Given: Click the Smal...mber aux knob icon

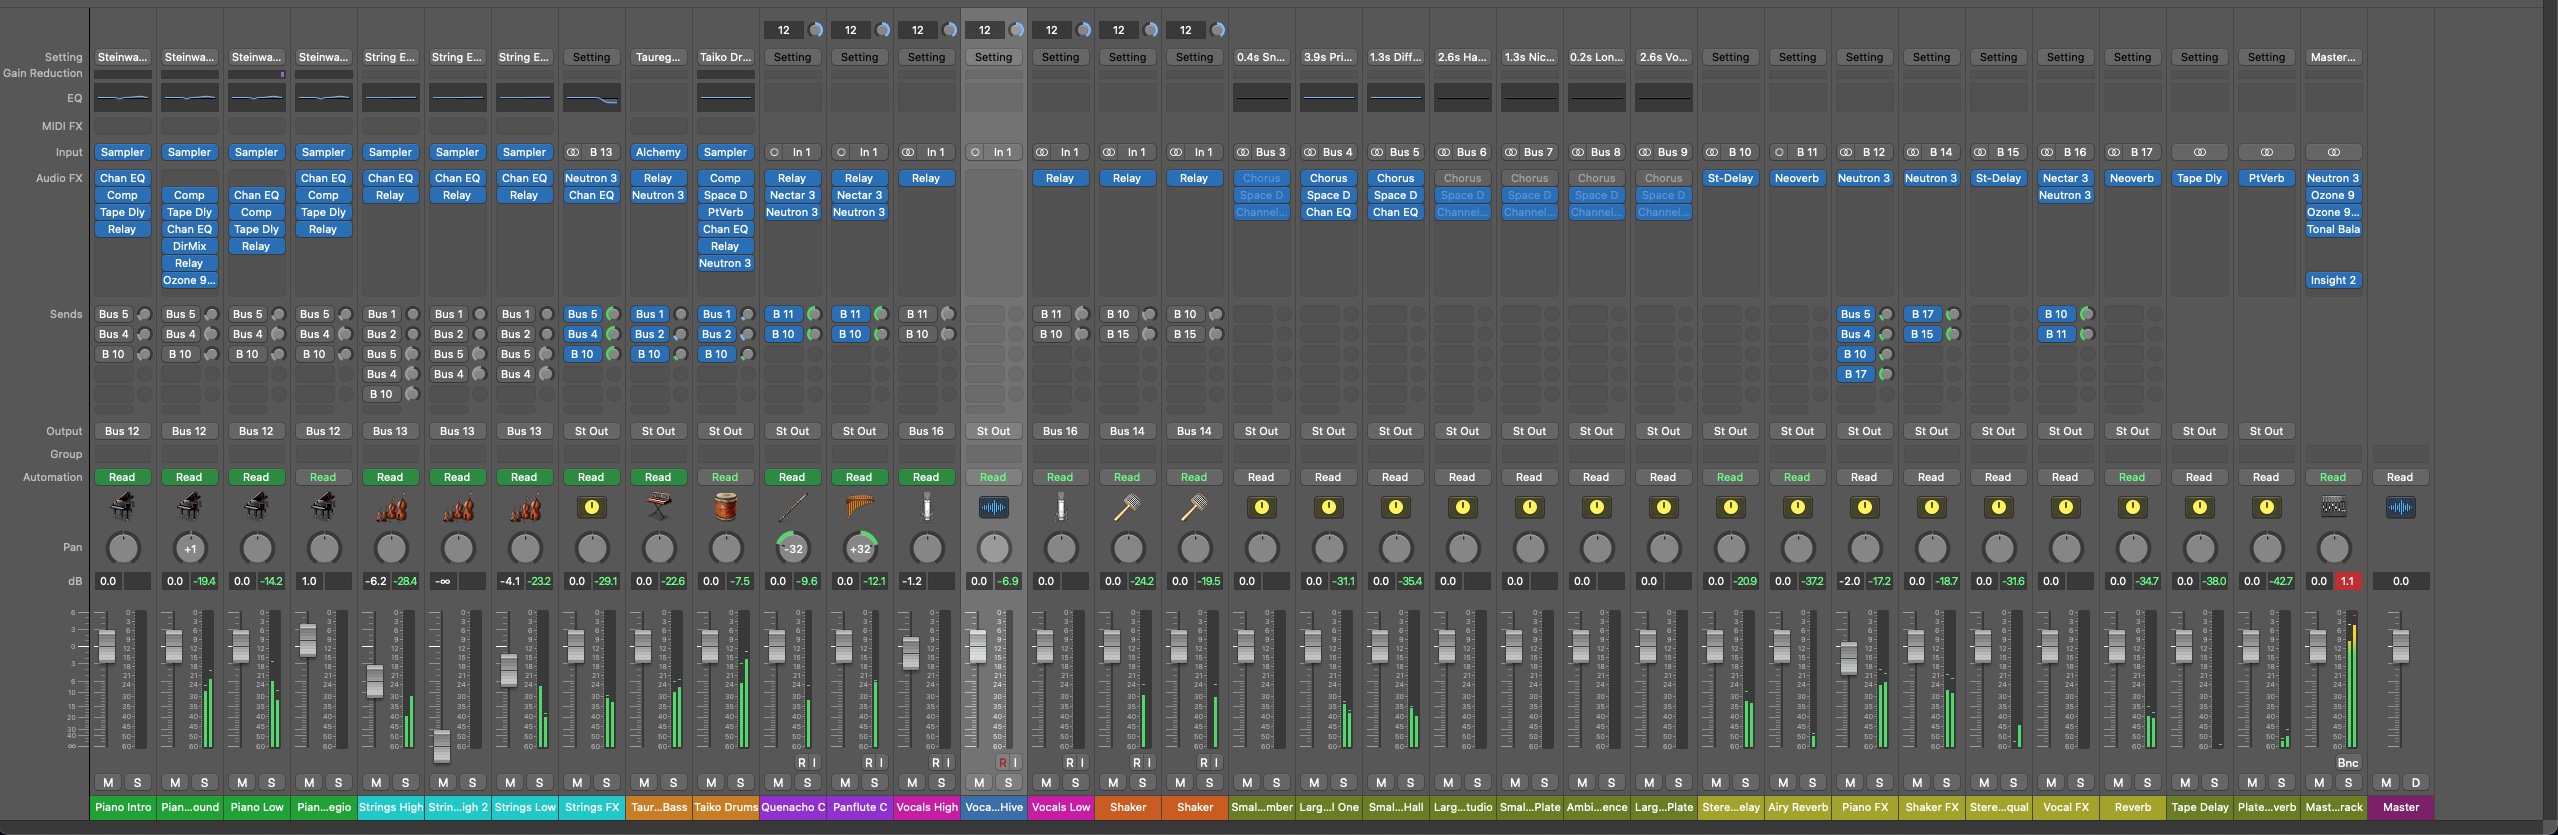Looking at the screenshot, I should (1261, 507).
